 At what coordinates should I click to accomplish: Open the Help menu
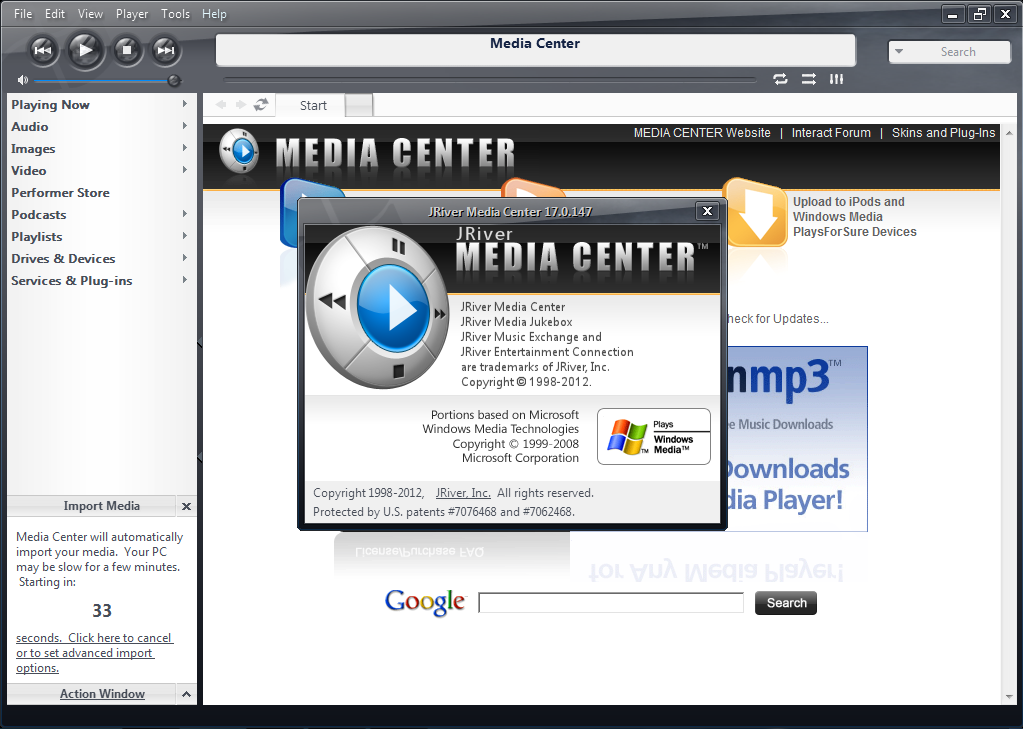pyautogui.click(x=214, y=14)
